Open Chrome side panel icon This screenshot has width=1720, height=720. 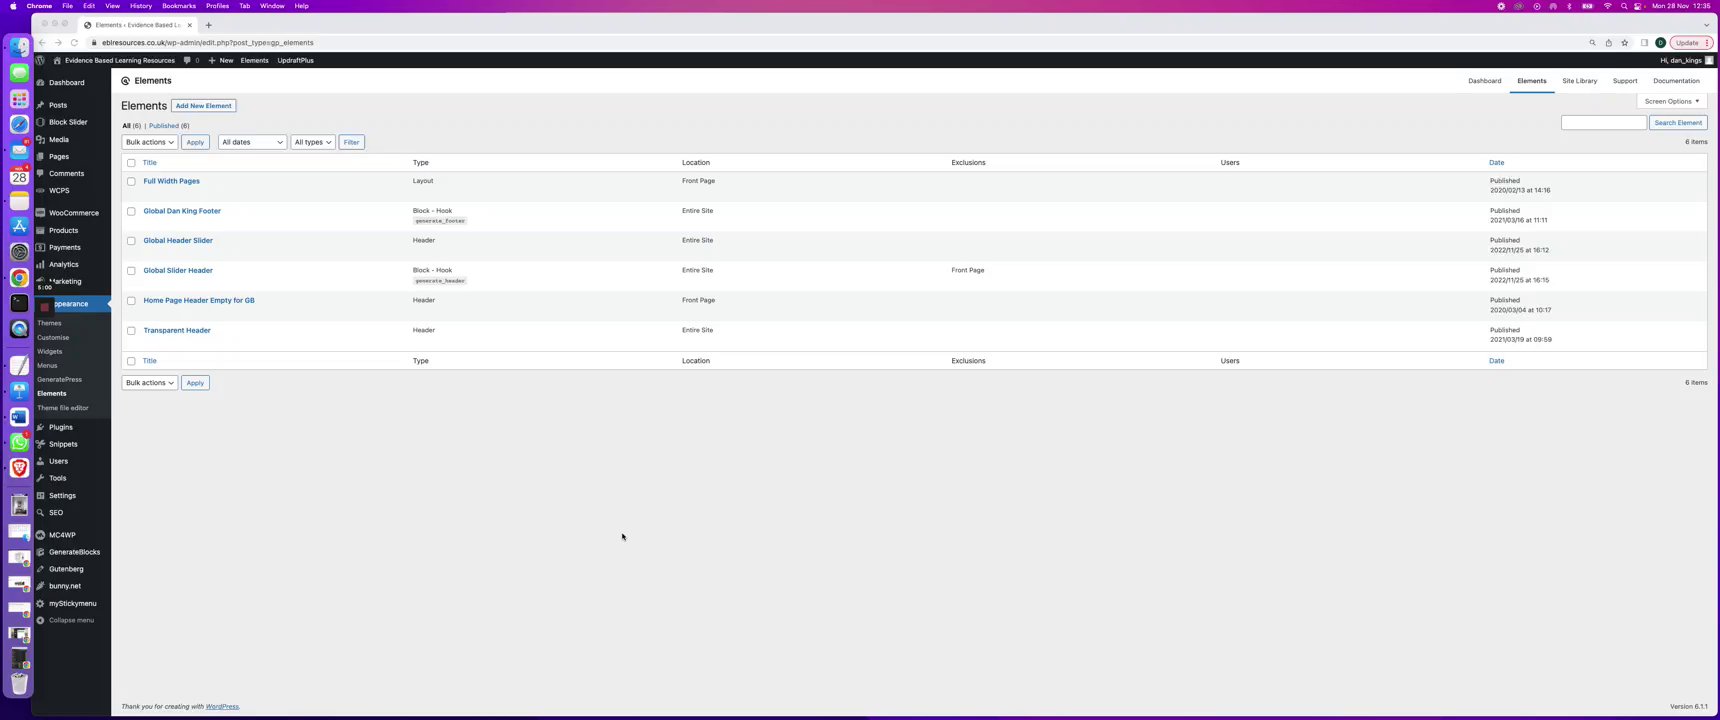point(1644,43)
